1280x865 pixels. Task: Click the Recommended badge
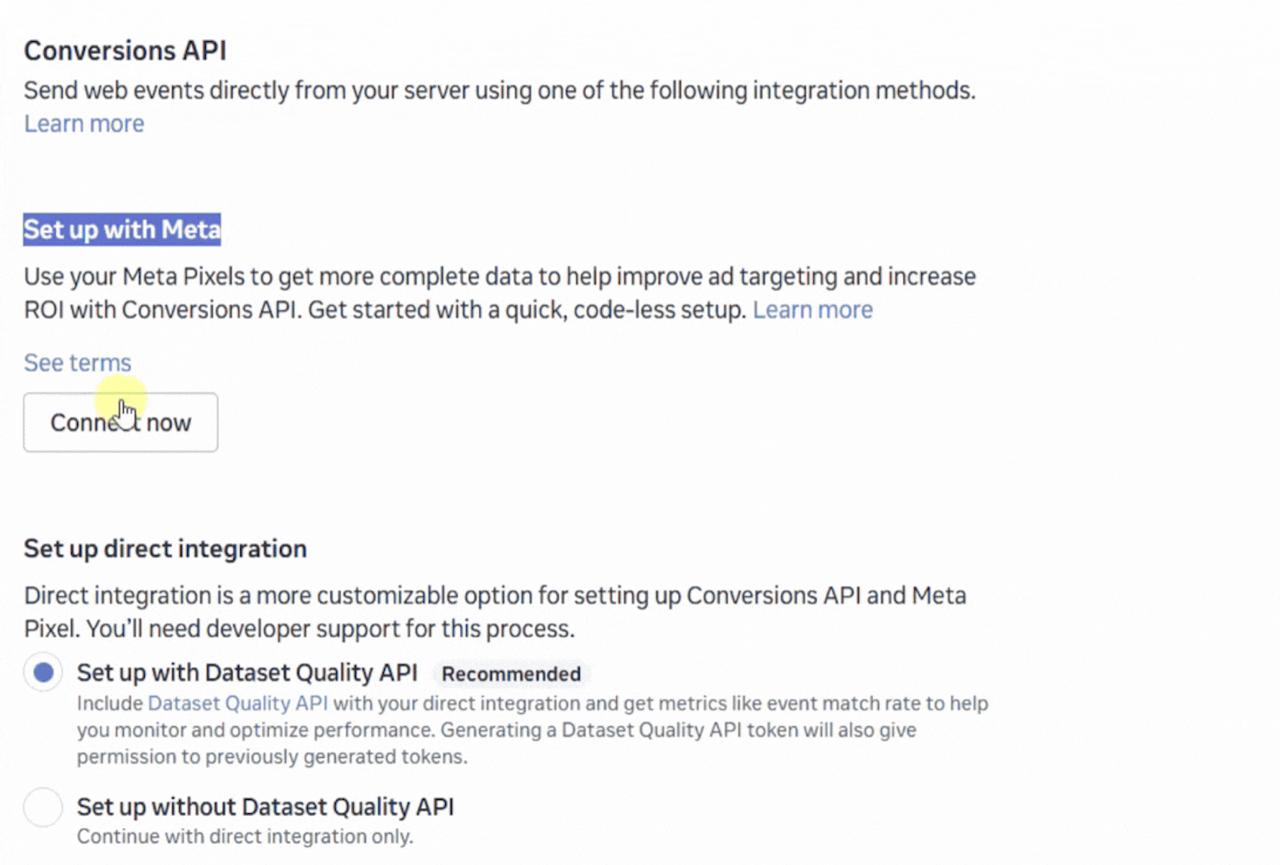coord(511,674)
